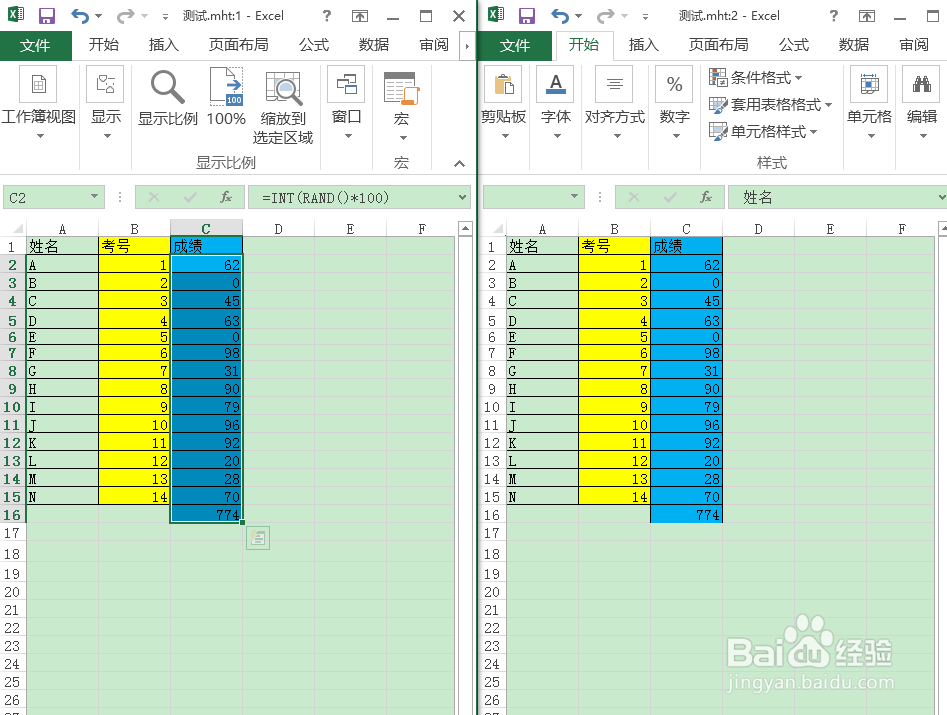Select cell C16 containing 774
Image resolution: width=947 pixels, height=715 pixels.
tap(205, 513)
